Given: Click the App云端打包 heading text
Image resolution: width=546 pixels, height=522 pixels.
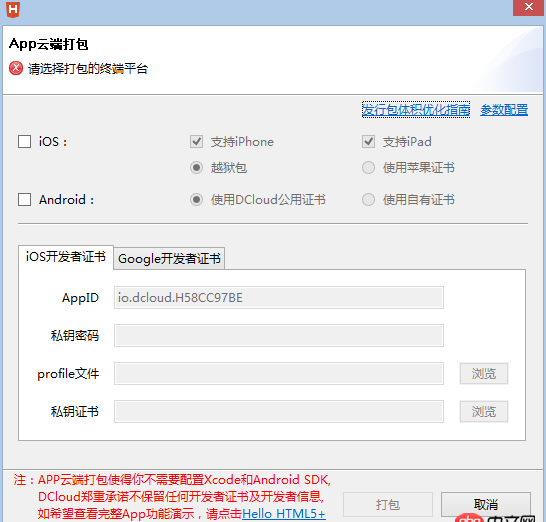Looking at the screenshot, I should 49,44.
